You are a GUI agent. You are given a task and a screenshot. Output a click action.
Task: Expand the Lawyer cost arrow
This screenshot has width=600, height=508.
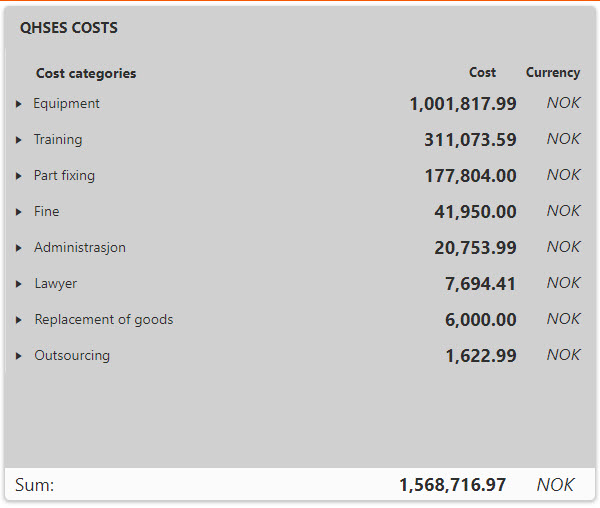point(19,284)
